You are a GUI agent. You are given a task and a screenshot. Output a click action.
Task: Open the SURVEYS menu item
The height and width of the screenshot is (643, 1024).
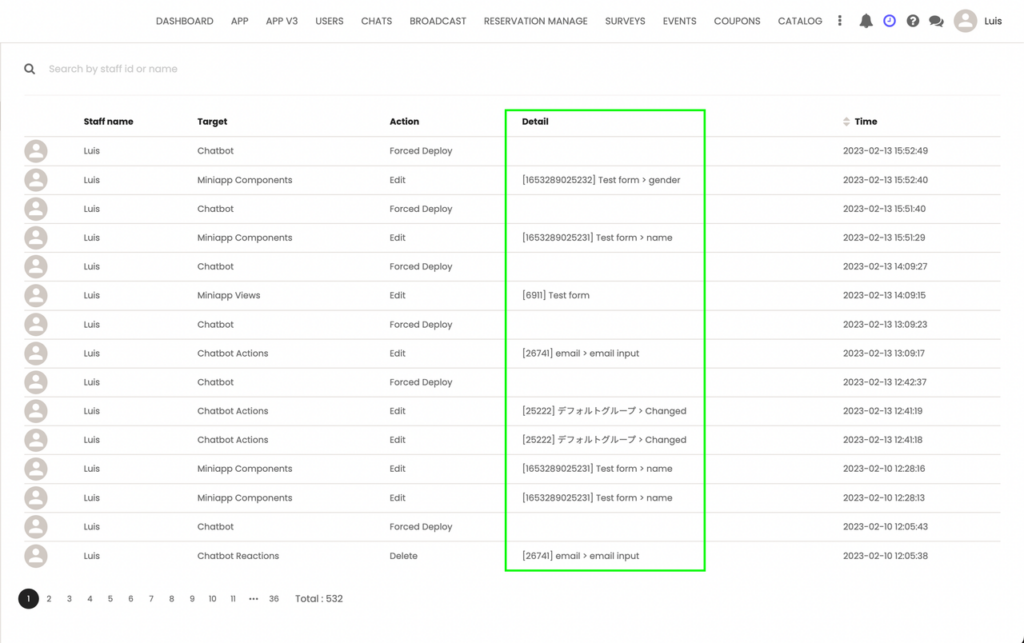625,21
